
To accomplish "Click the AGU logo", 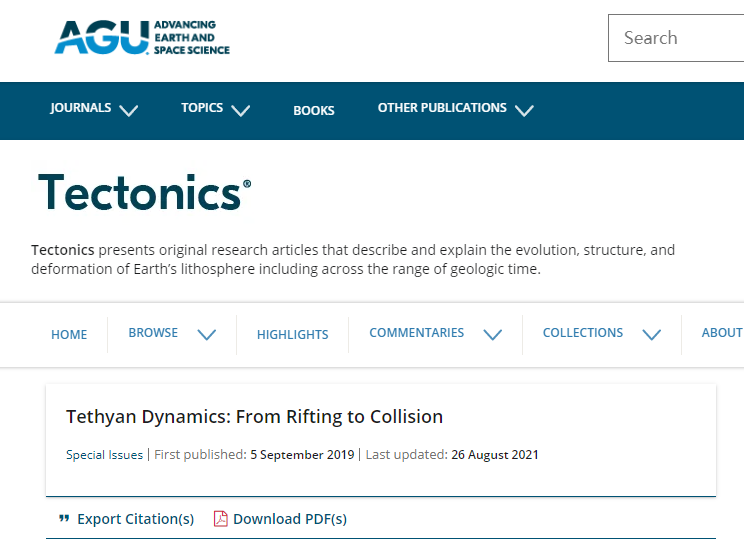I will (142, 37).
